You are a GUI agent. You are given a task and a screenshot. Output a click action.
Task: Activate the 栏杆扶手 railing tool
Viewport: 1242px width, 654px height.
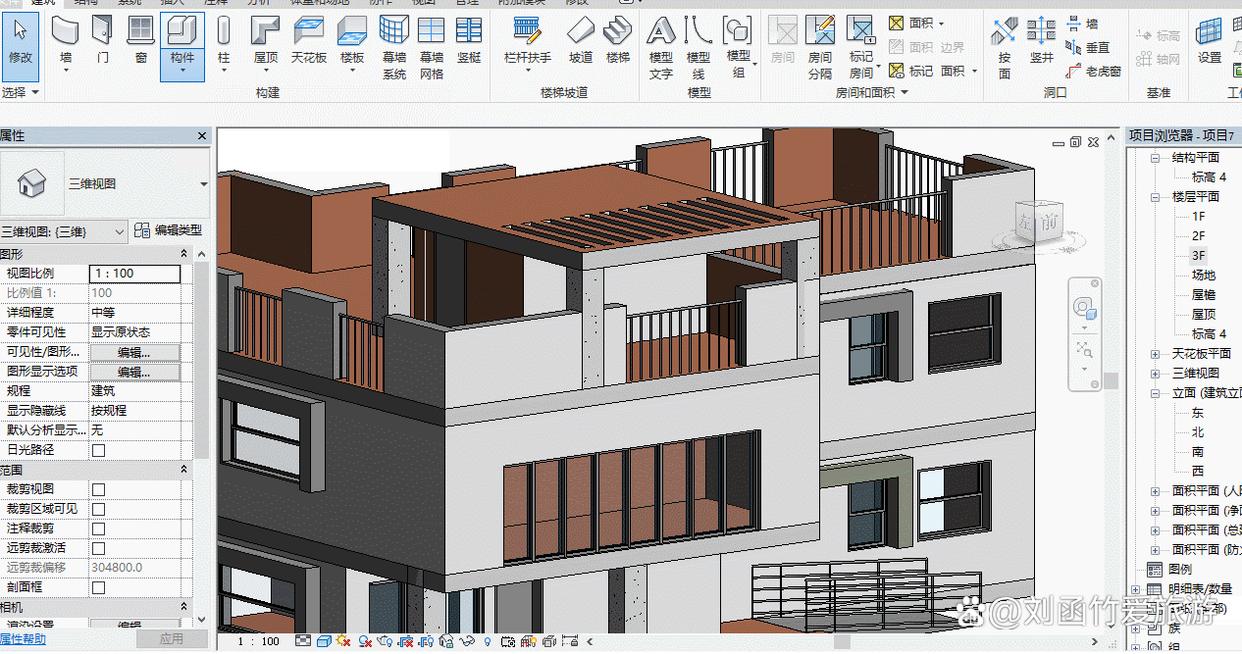click(x=527, y=44)
